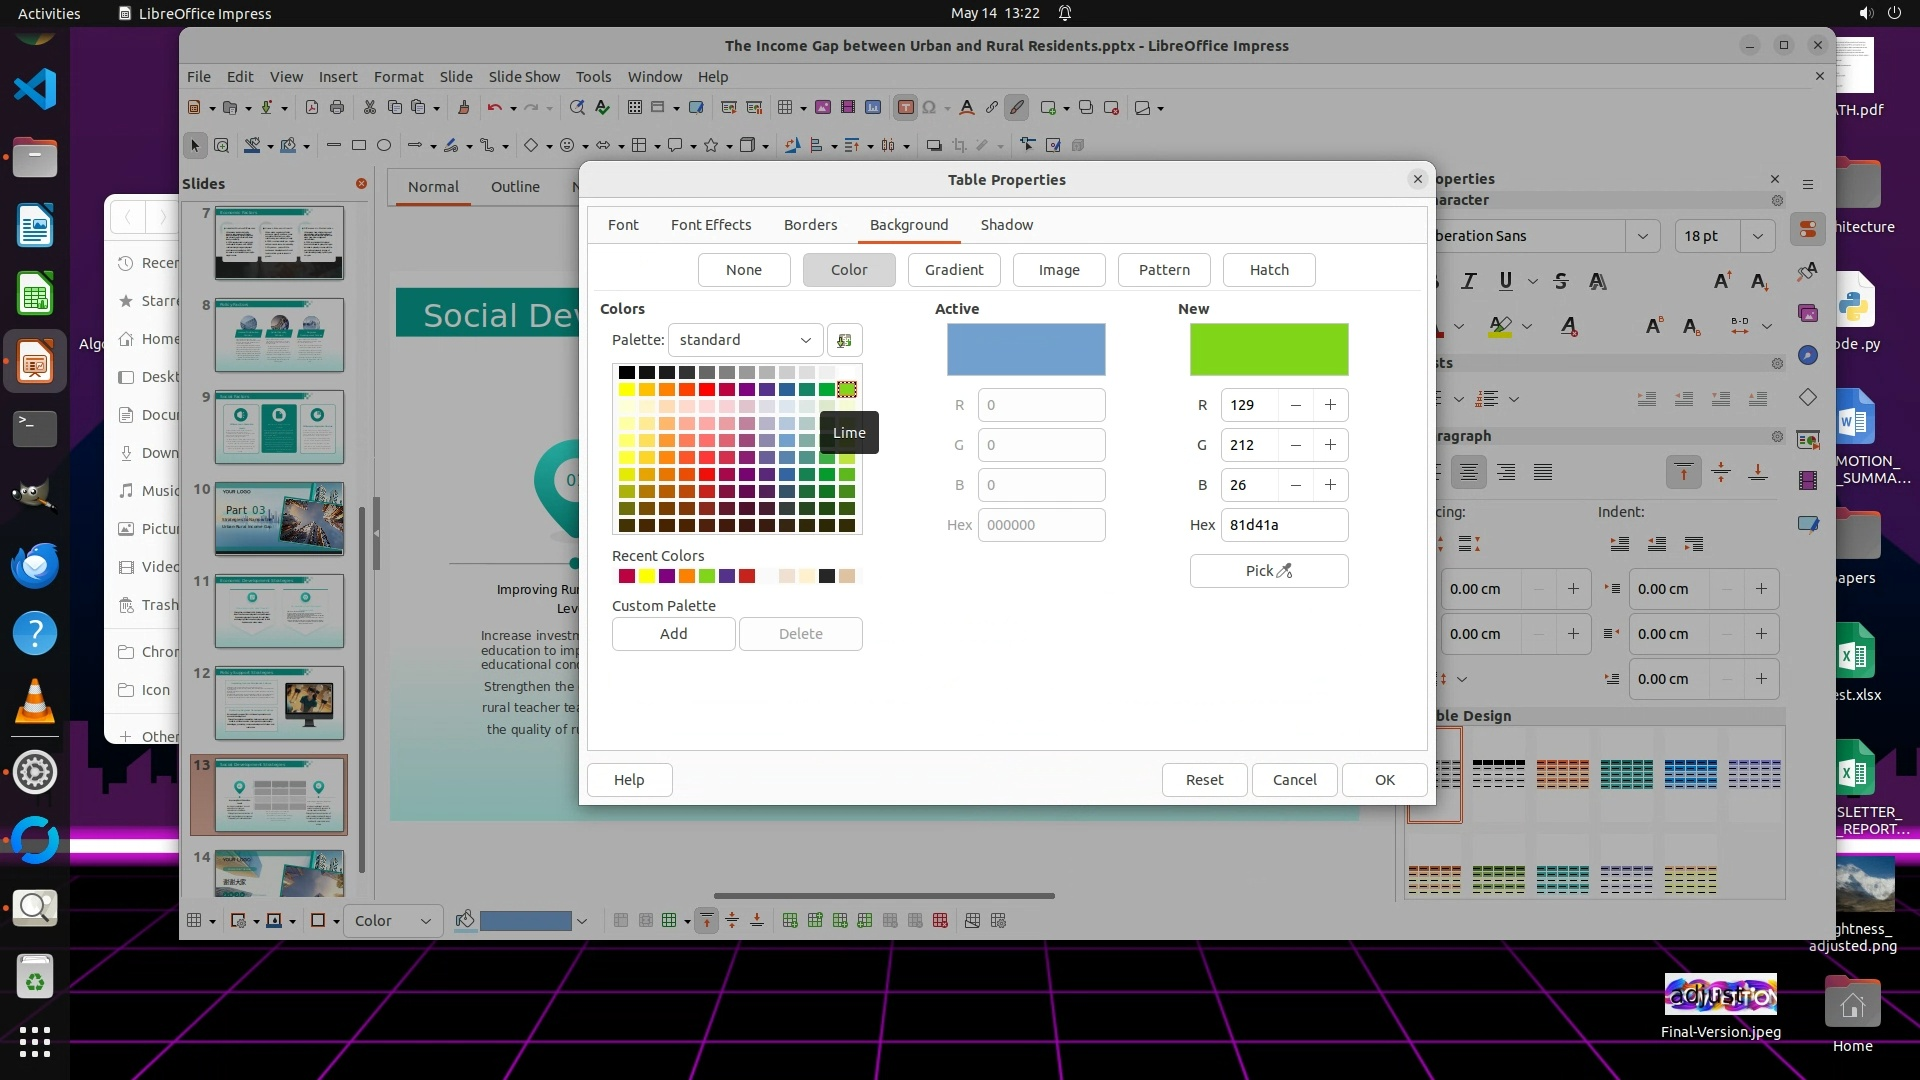Choose the None background option
The height and width of the screenshot is (1080, 1920).
click(x=743, y=270)
